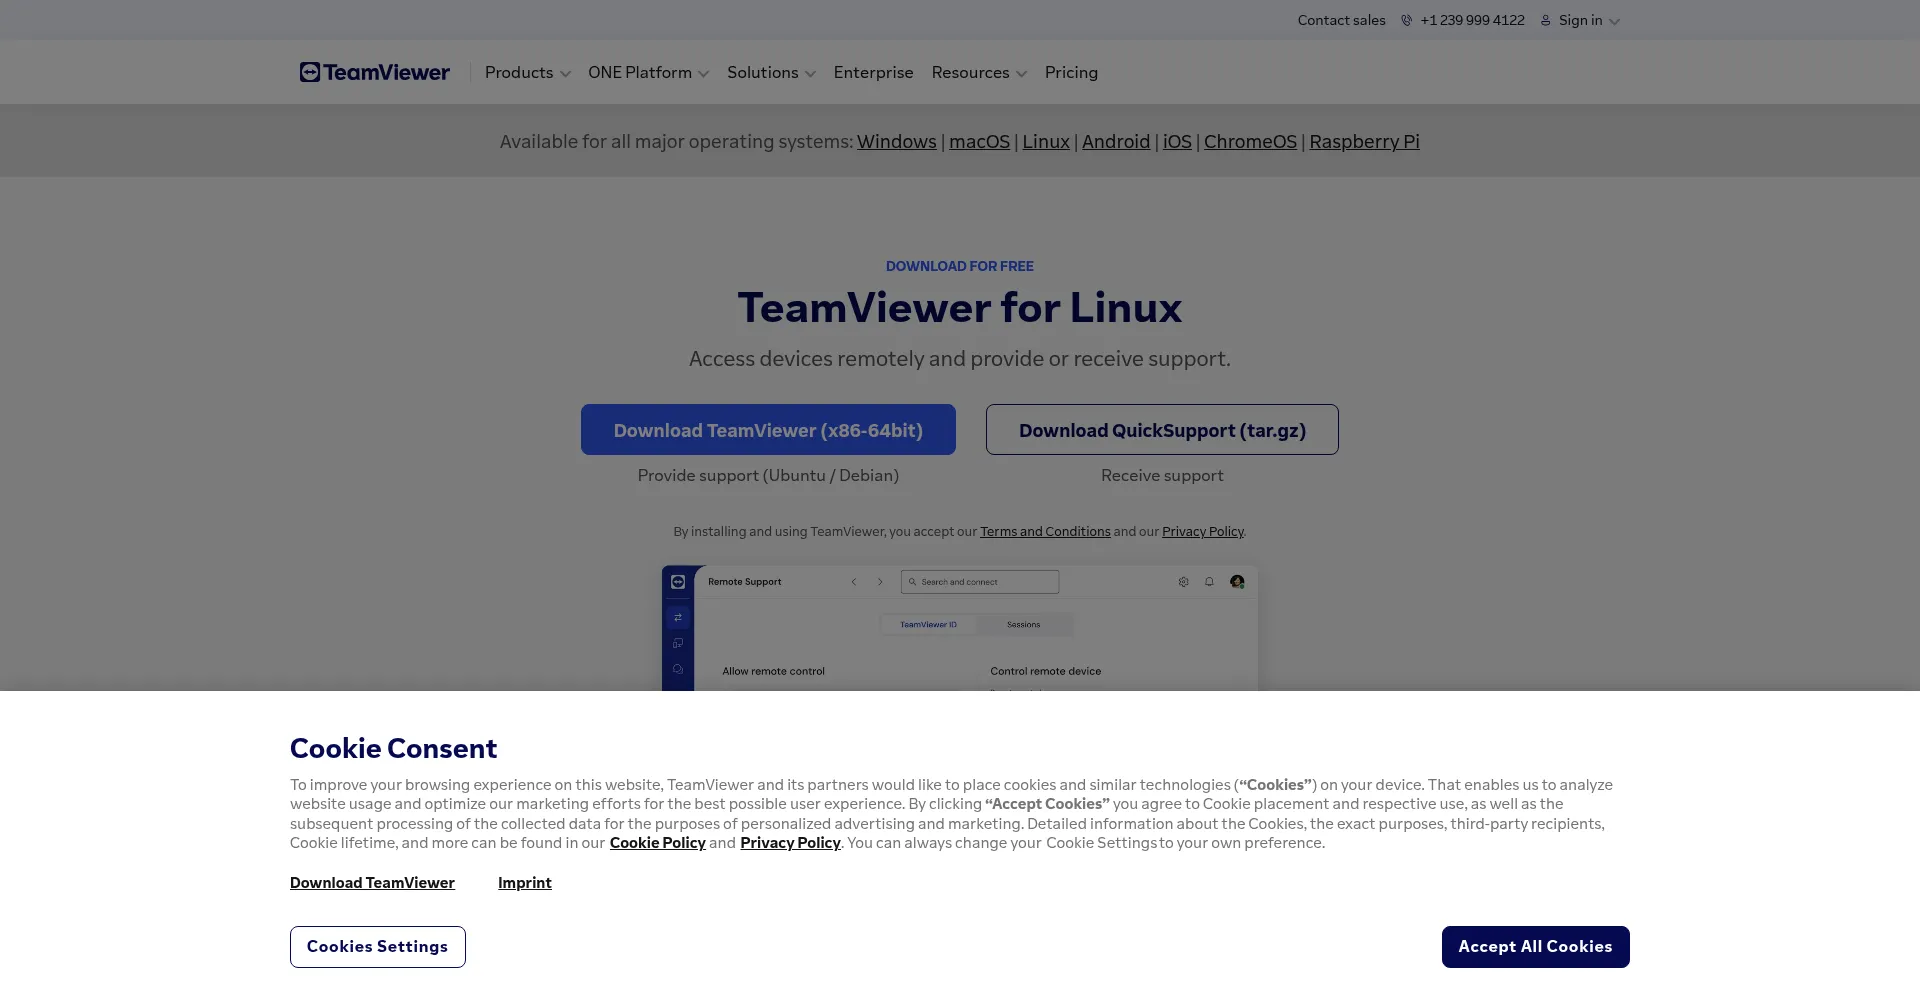Open the Imprint link
Screen dimensions: 1920x993
click(x=525, y=883)
